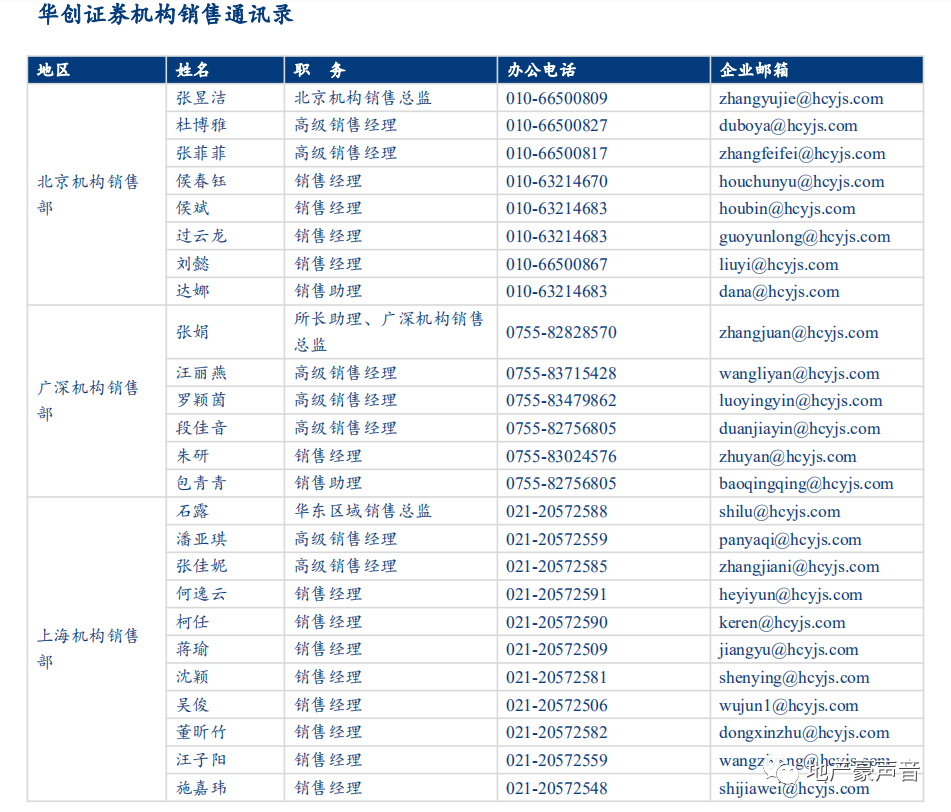Viewport: 951px width, 812px height.
Task: Select phone number 010-66500817
Action: [557, 153]
